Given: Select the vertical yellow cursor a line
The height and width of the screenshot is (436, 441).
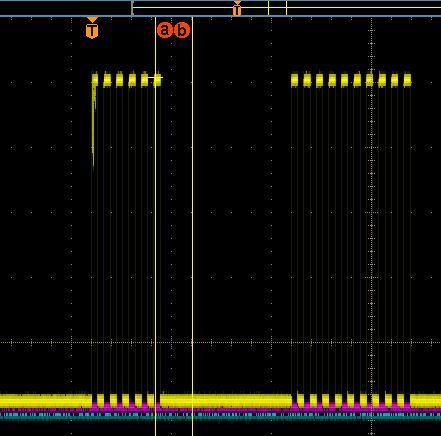Looking at the screenshot, I should pyautogui.click(x=155, y=227).
